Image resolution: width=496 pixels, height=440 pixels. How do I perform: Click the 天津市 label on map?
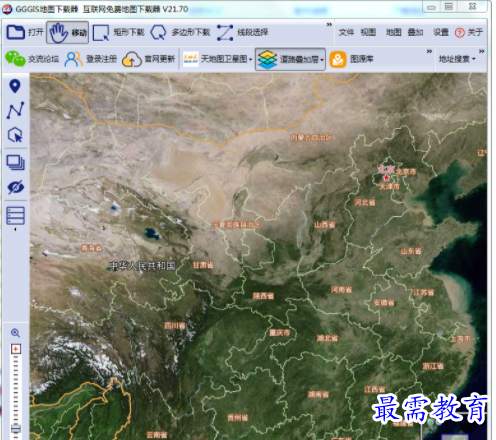[389, 186]
